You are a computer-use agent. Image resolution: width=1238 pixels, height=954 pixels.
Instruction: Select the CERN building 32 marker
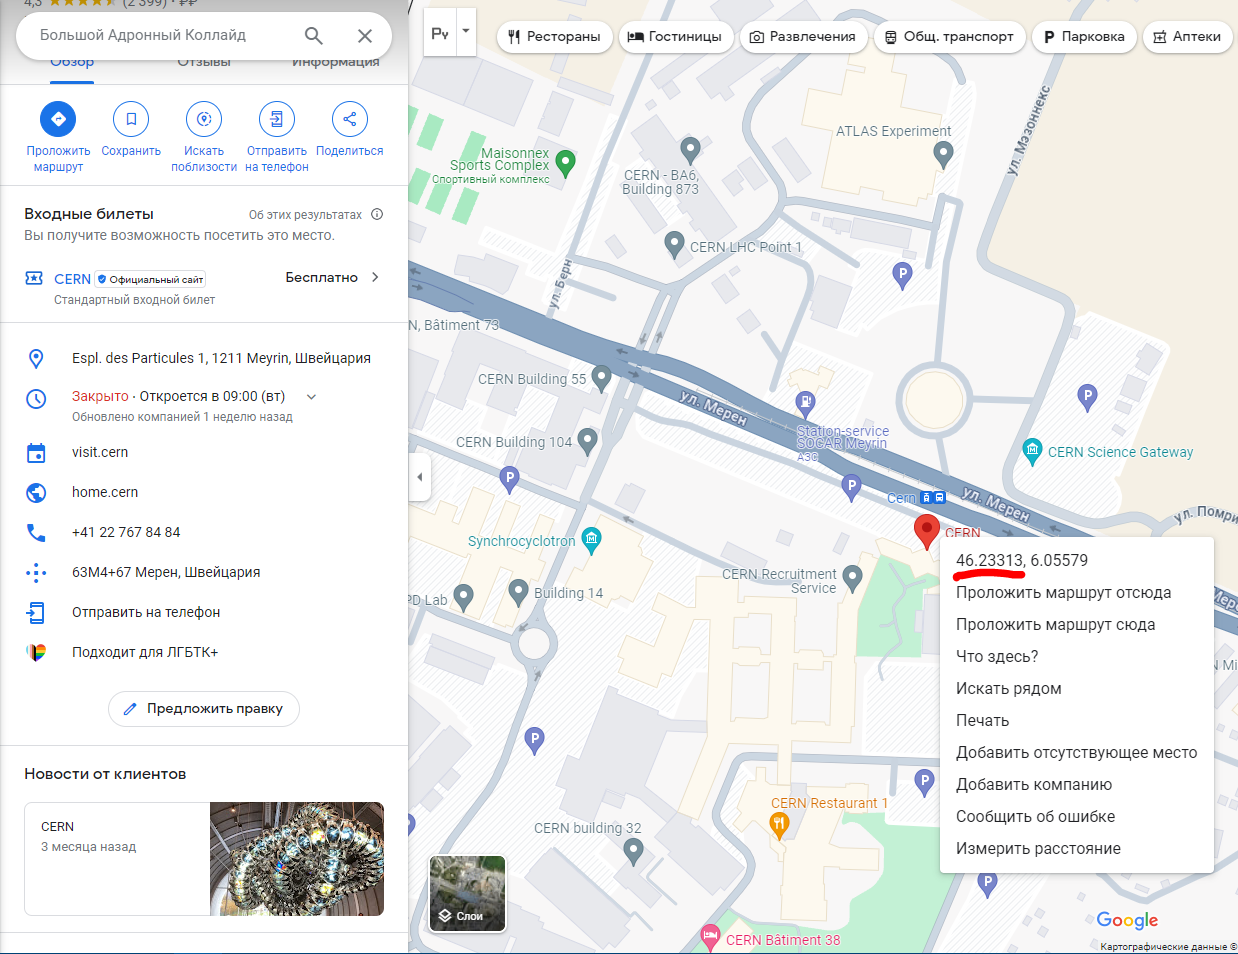pos(633,851)
